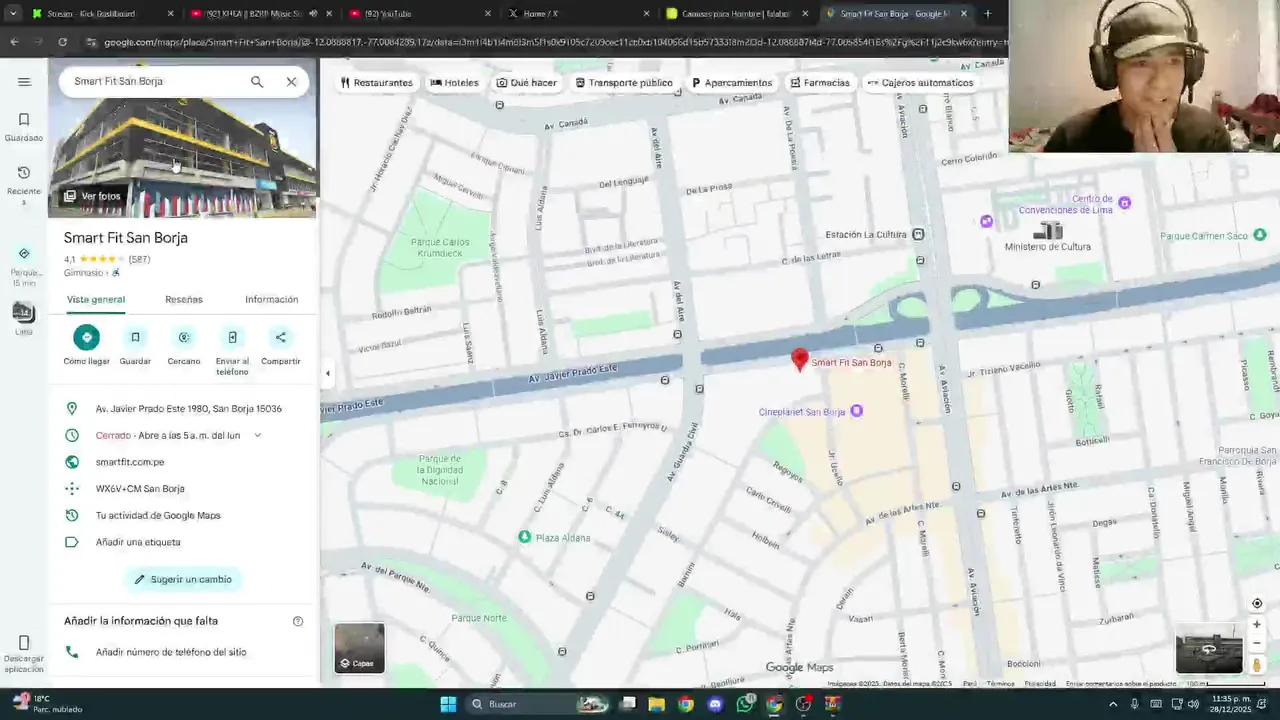Click the taskbar Buscar search box
The width and height of the screenshot is (1280, 720).
pyautogui.click(x=540, y=704)
